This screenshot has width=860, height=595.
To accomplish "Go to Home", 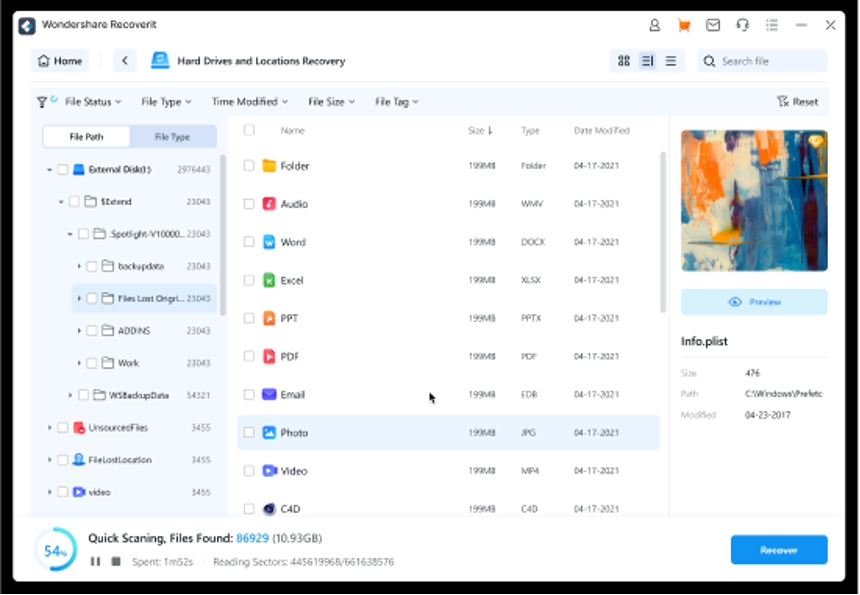I will click(60, 61).
